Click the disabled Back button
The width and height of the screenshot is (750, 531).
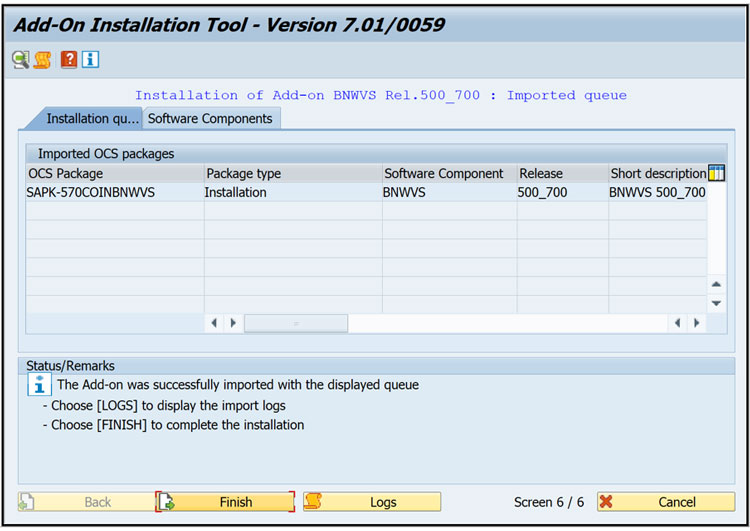(86, 502)
